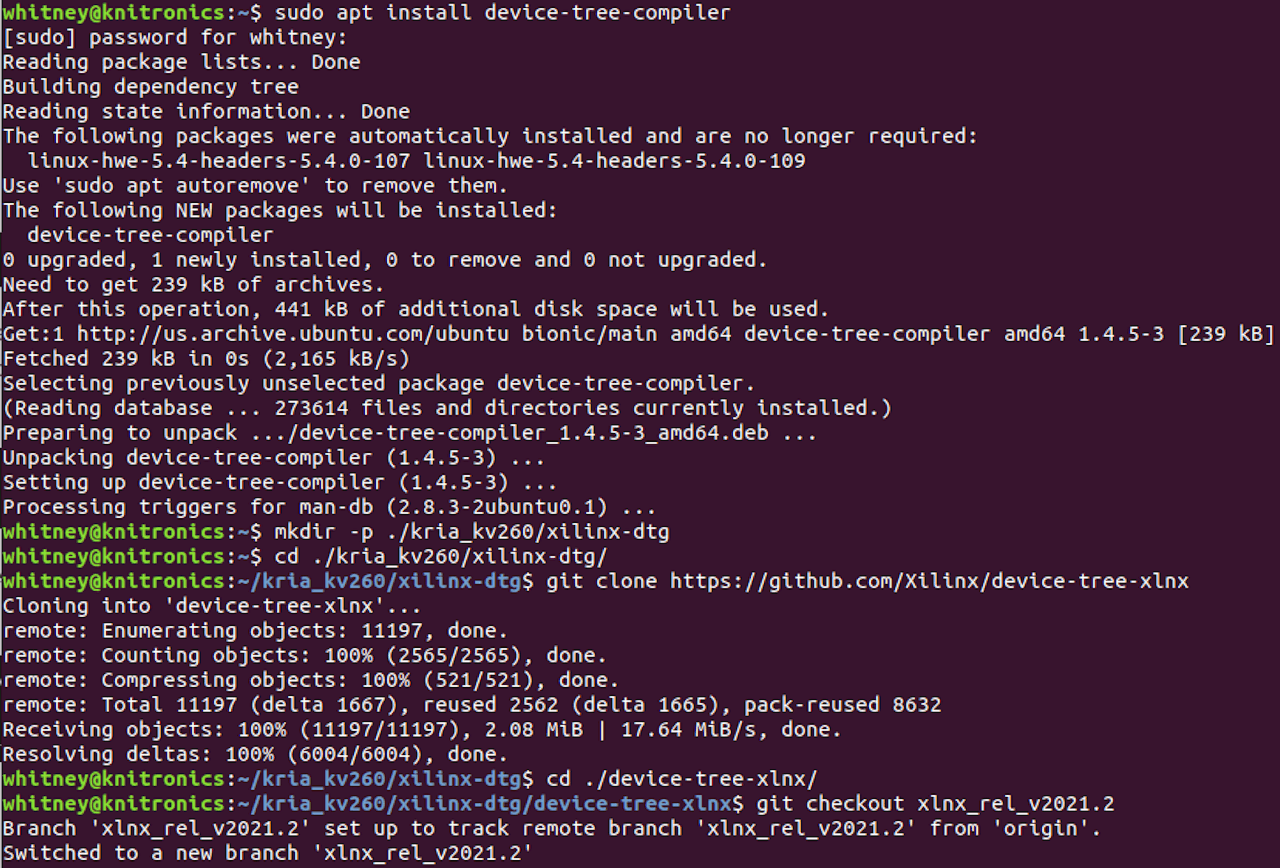Click the 'Unpacking device-tree-compiler (1.4.5-3)' line
The width and height of the screenshot is (1280, 868).
pyautogui.click(x=274, y=458)
